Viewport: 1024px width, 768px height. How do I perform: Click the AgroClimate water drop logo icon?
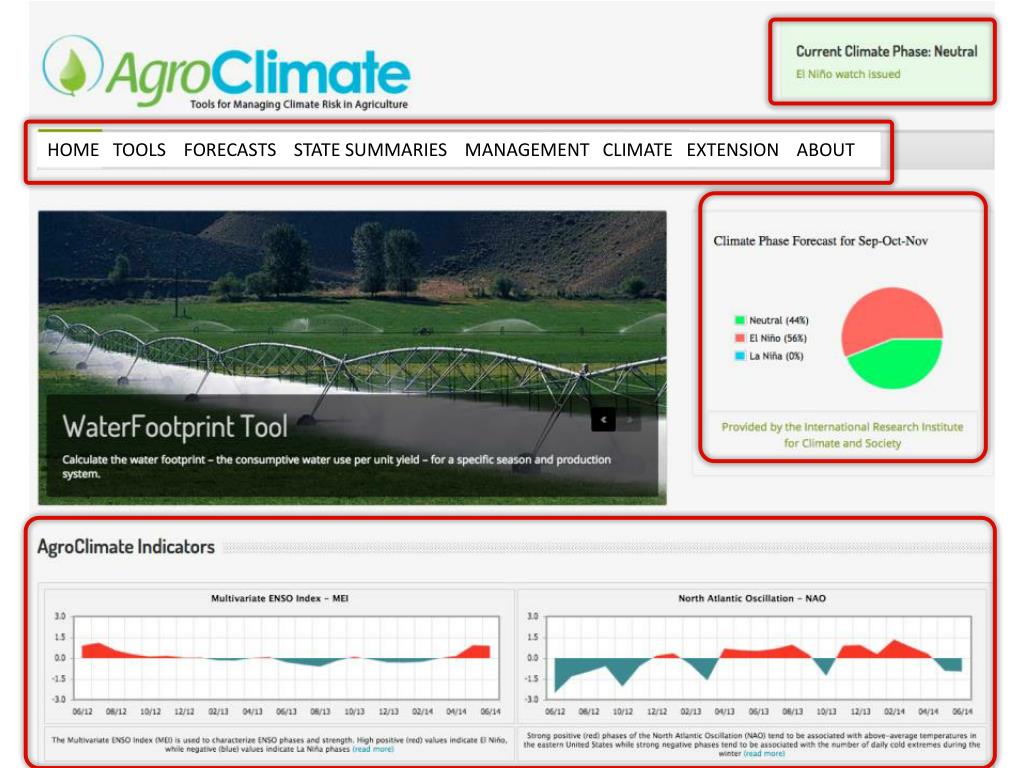pos(72,66)
